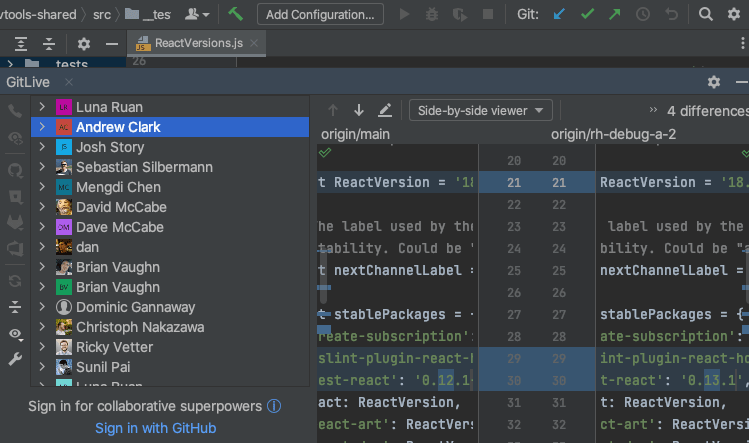Open editor tabs more options menu
The width and height of the screenshot is (749, 443).
click(742, 43)
